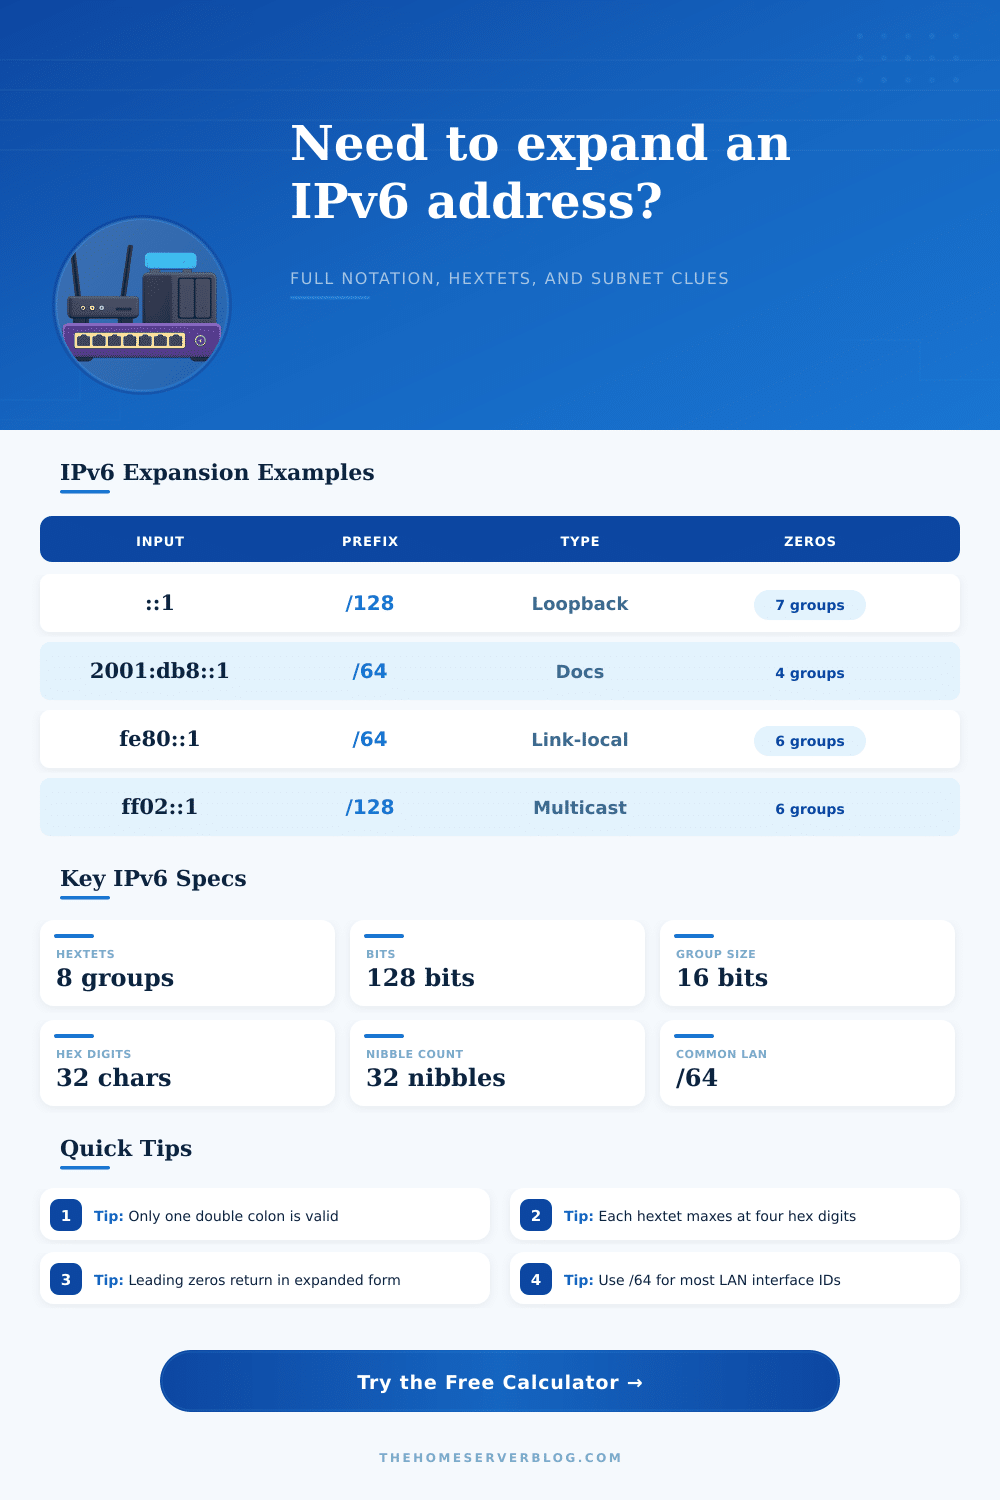
Task: Select the INPUT column header
Action: coord(160,541)
